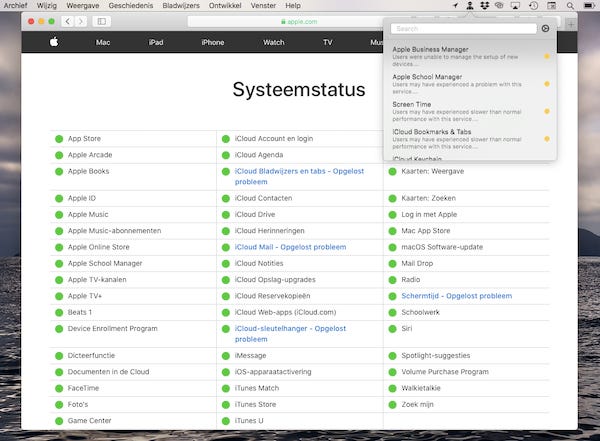Open the Archief menu
600x441 pixels.
pos(15,5)
